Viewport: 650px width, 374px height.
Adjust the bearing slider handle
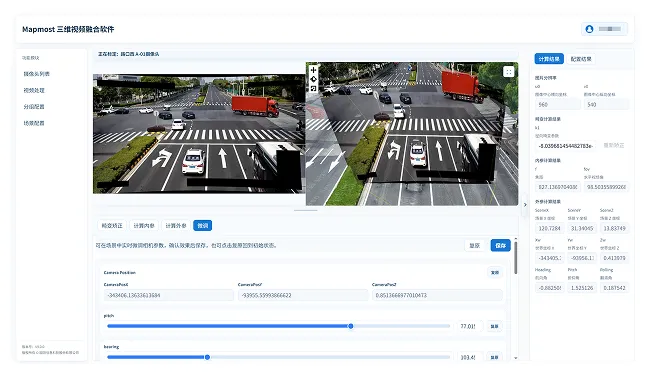click(x=207, y=357)
